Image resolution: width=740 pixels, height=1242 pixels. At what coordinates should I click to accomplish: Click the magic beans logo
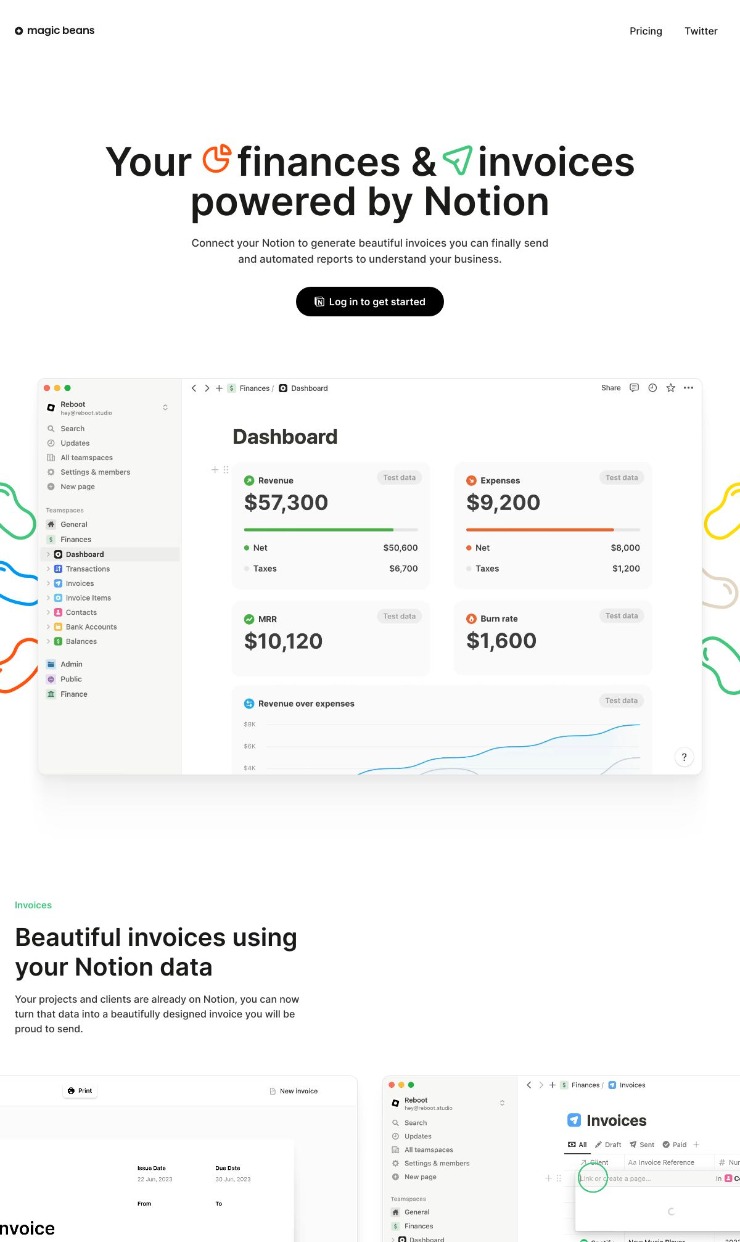coord(55,31)
